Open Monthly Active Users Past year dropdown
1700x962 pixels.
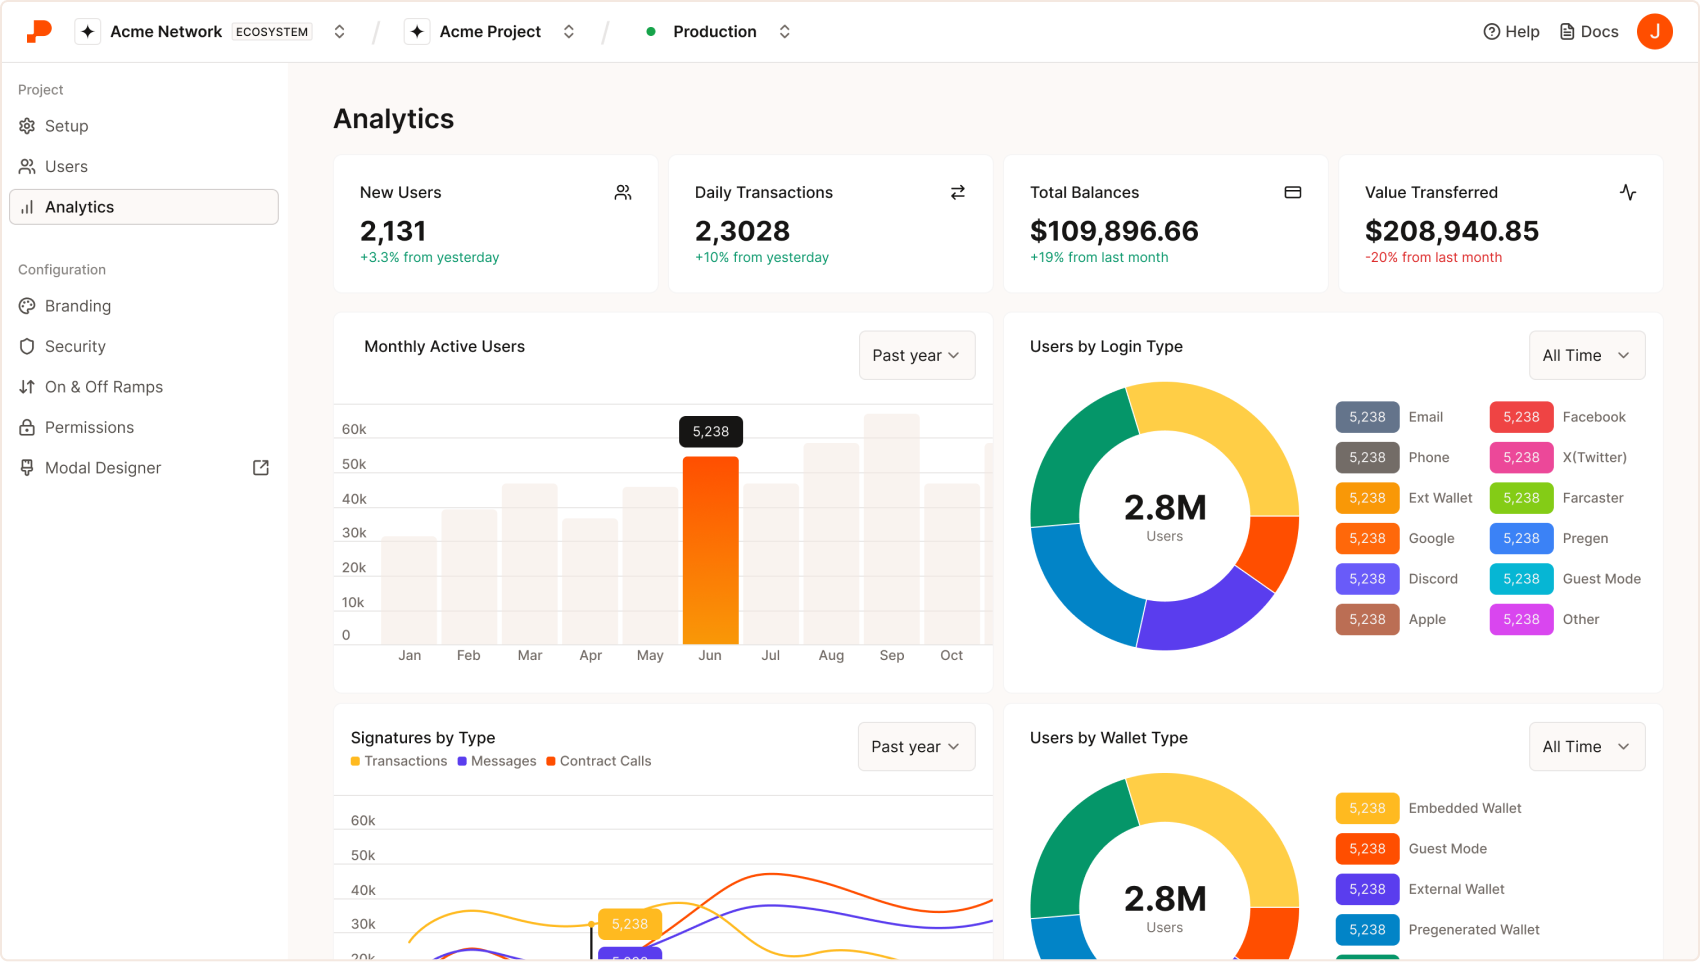pyautogui.click(x=917, y=355)
